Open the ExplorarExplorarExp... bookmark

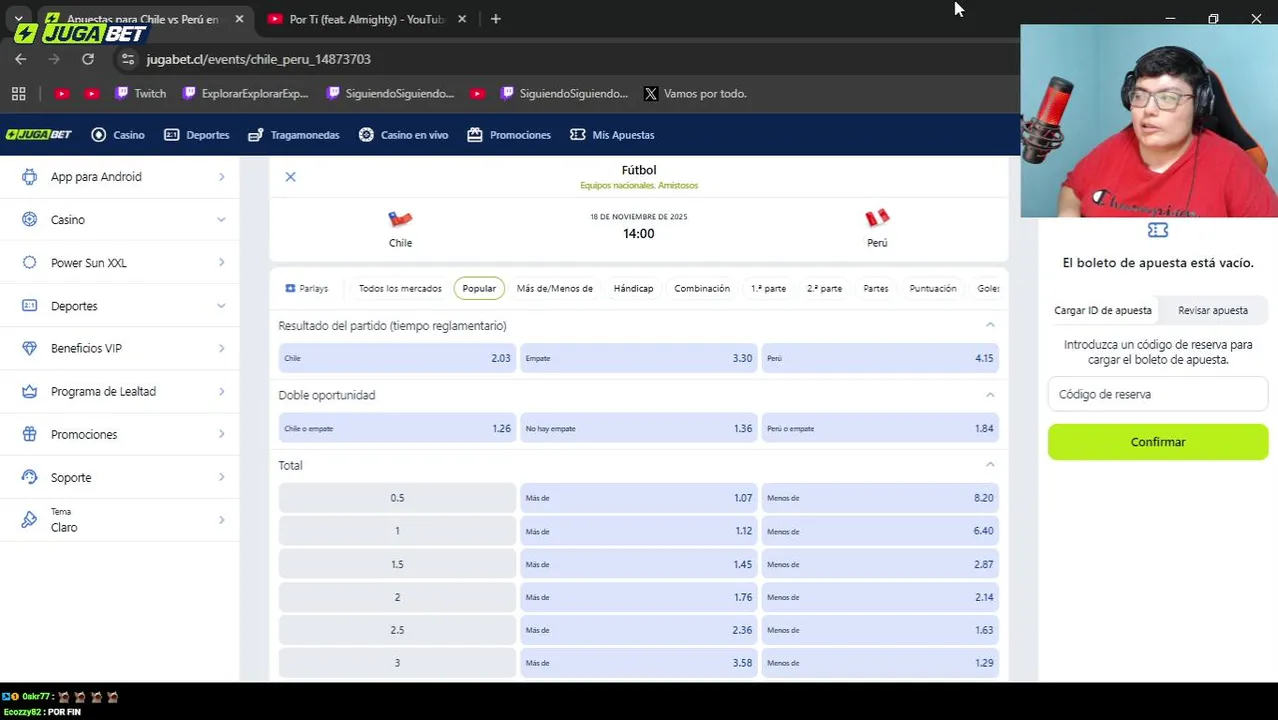tap(246, 93)
